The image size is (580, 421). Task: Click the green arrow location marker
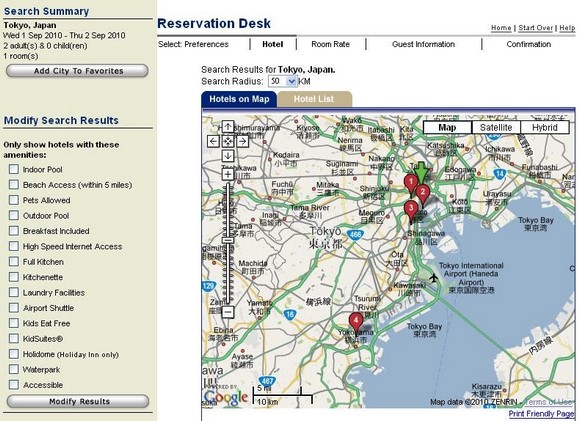(x=421, y=172)
